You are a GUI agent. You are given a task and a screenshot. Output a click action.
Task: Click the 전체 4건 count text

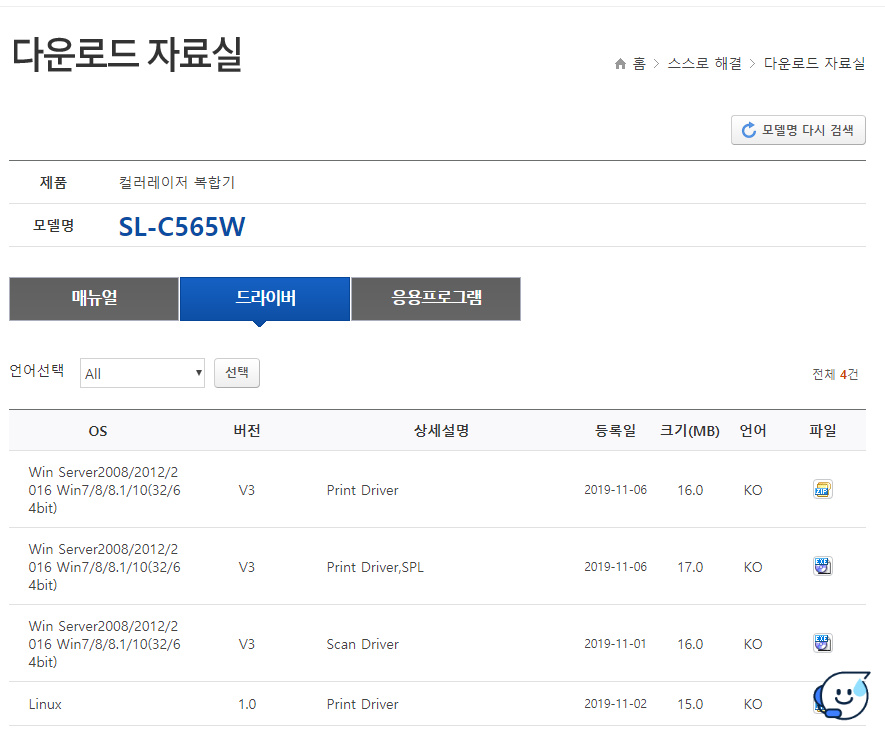point(835,374)
